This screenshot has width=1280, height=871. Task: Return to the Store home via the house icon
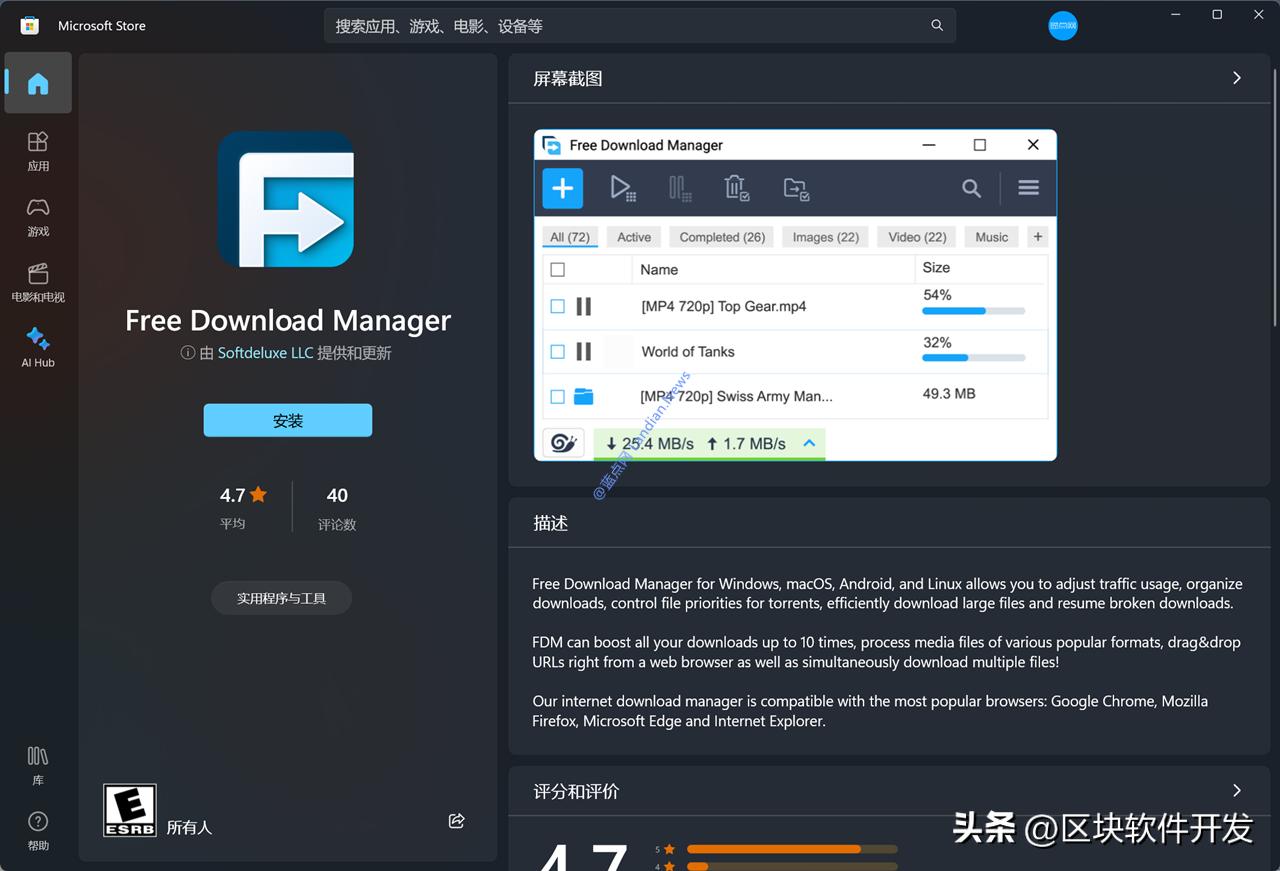click(37, 83)
